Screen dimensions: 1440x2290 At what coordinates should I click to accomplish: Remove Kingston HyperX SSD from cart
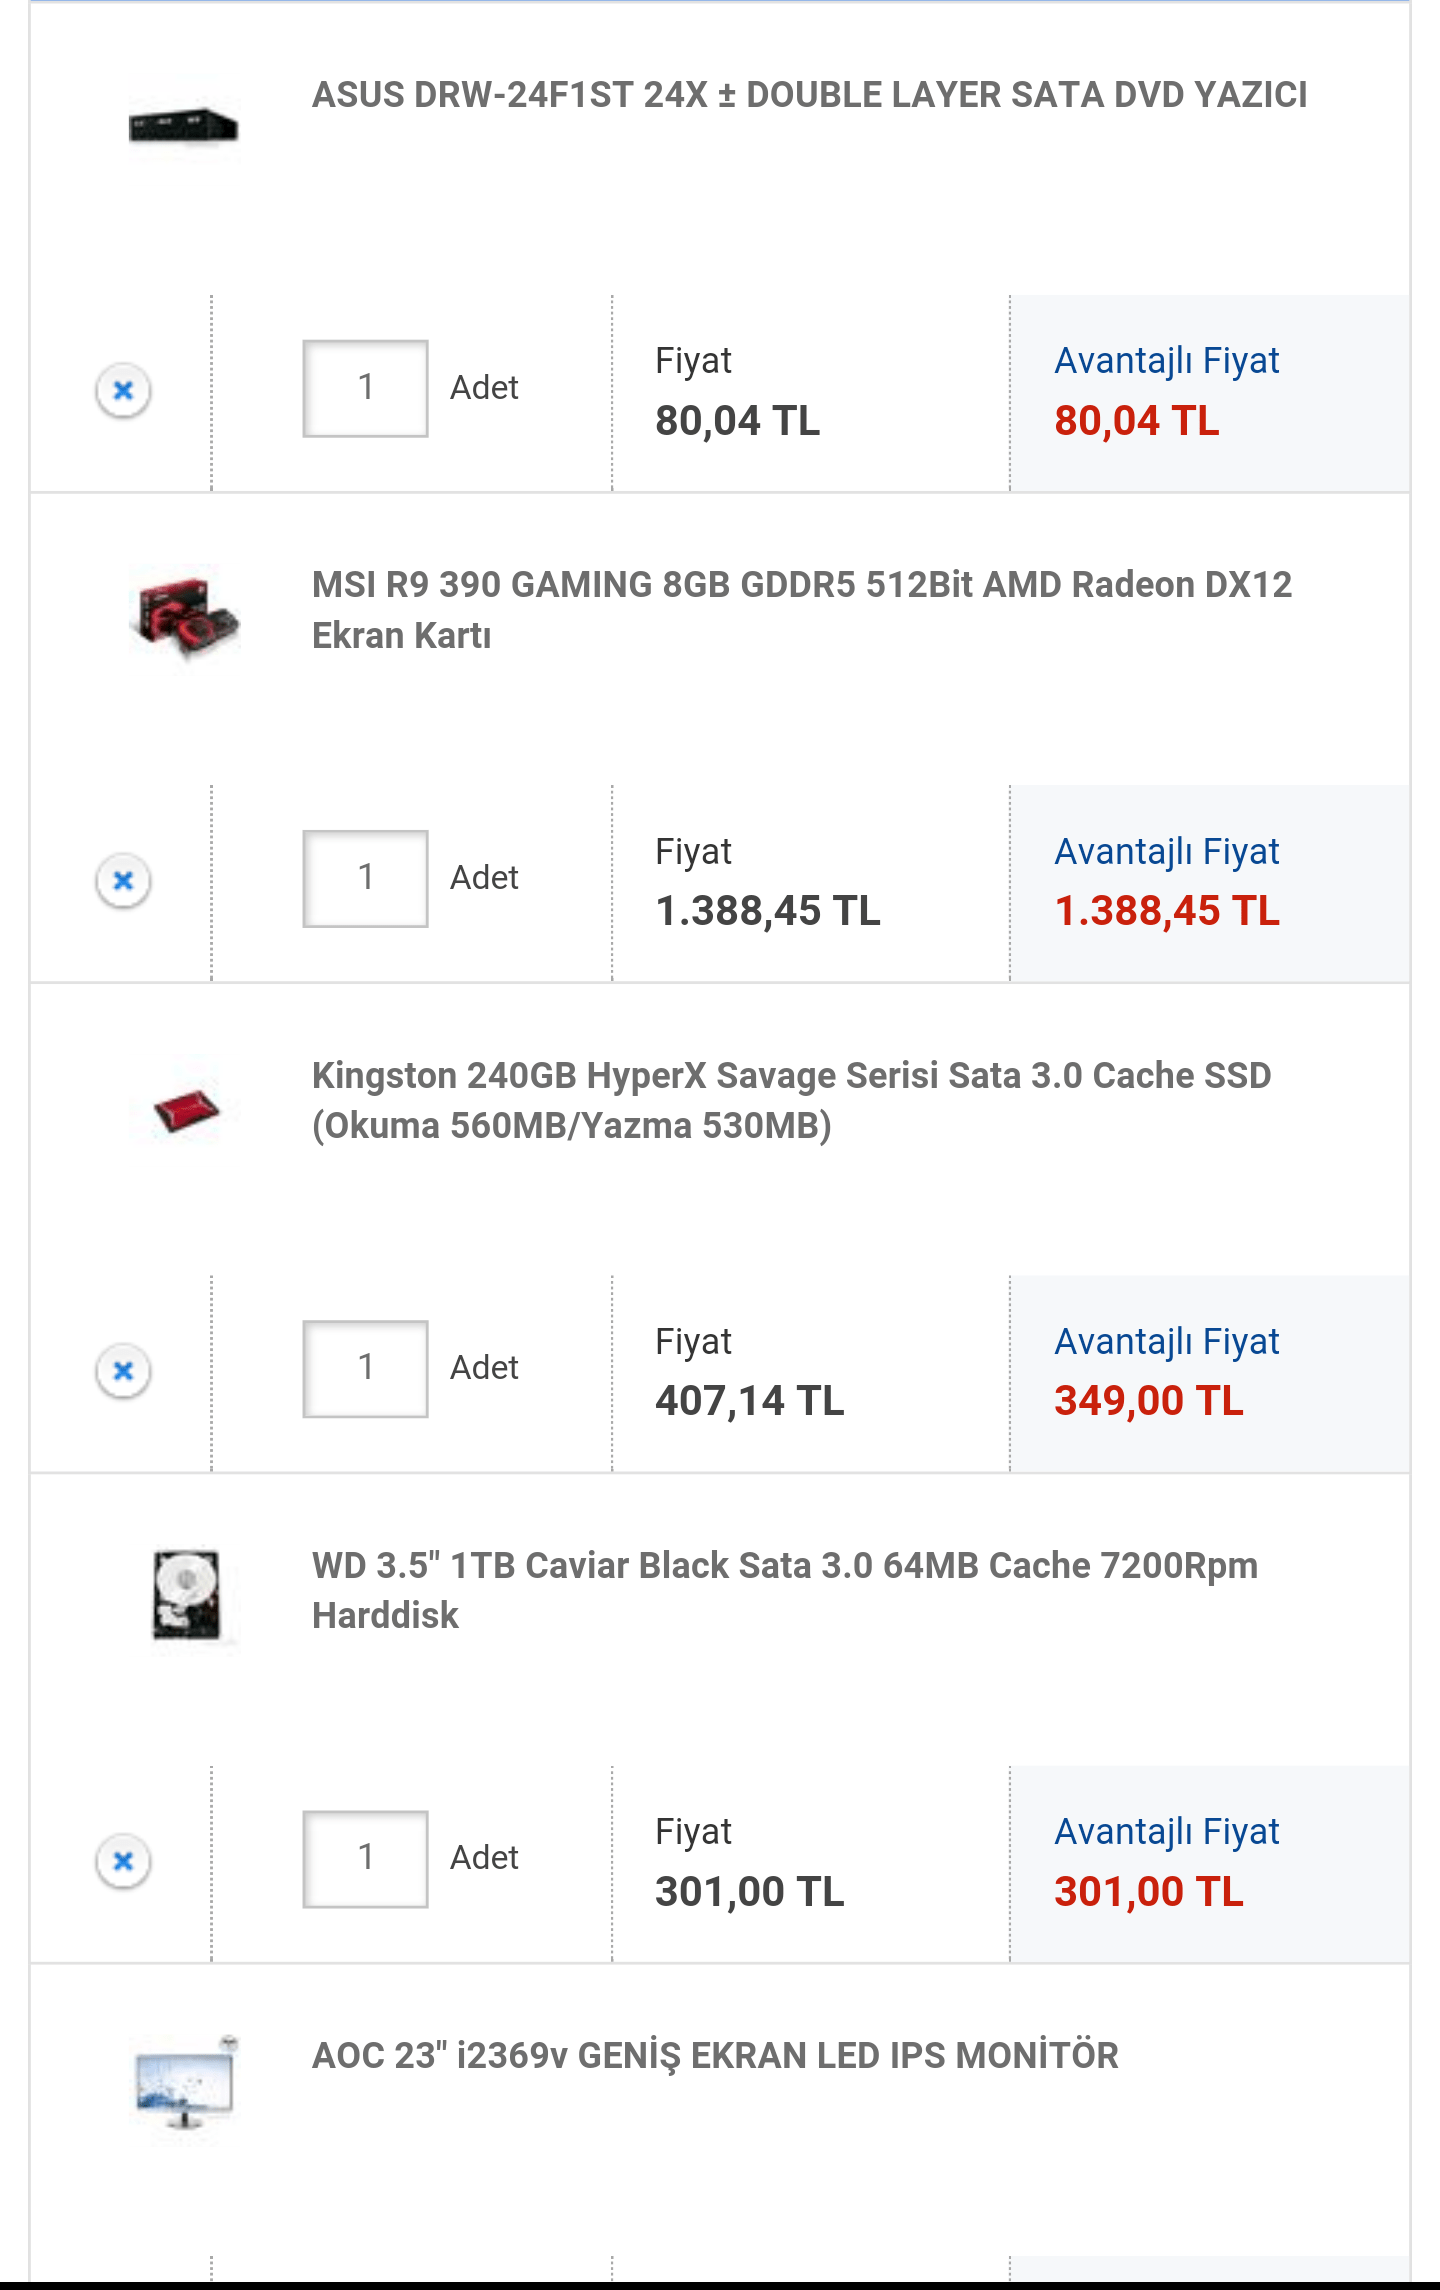[123, 1370]
